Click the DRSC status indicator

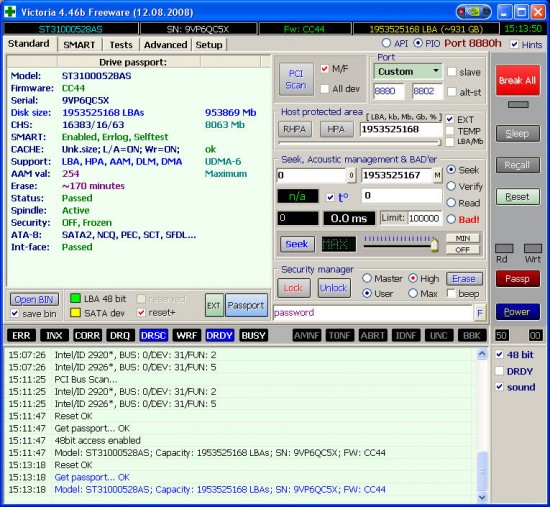(153, 335)
